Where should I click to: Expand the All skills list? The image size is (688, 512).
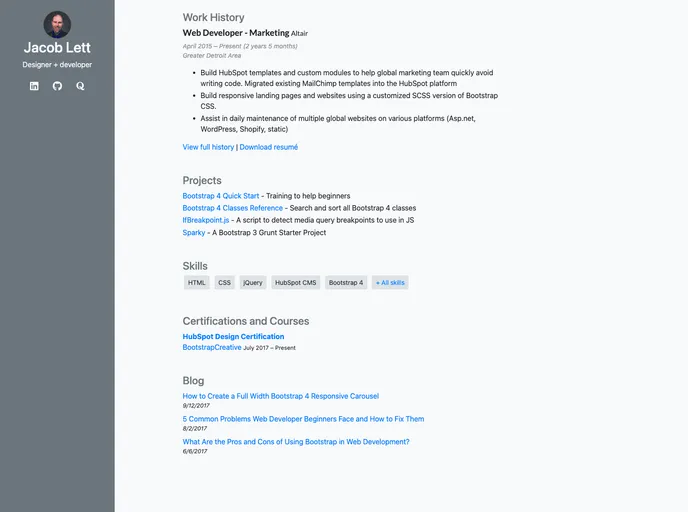pos(390,283)
